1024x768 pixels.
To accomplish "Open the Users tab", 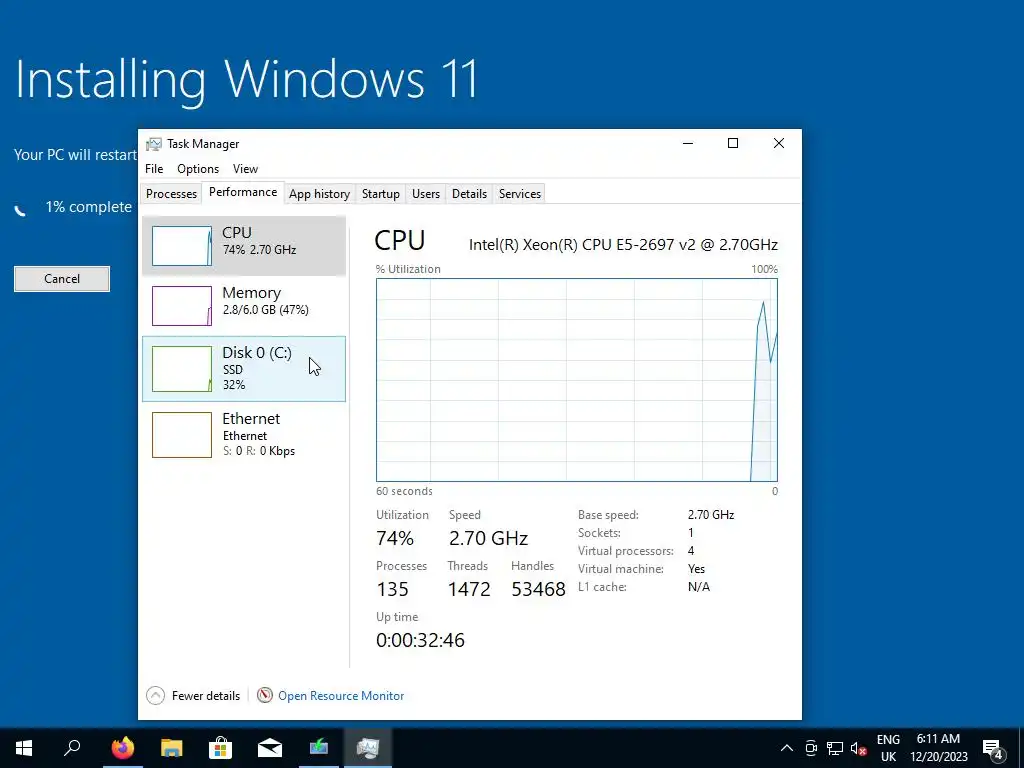I will tap(426, 194).
